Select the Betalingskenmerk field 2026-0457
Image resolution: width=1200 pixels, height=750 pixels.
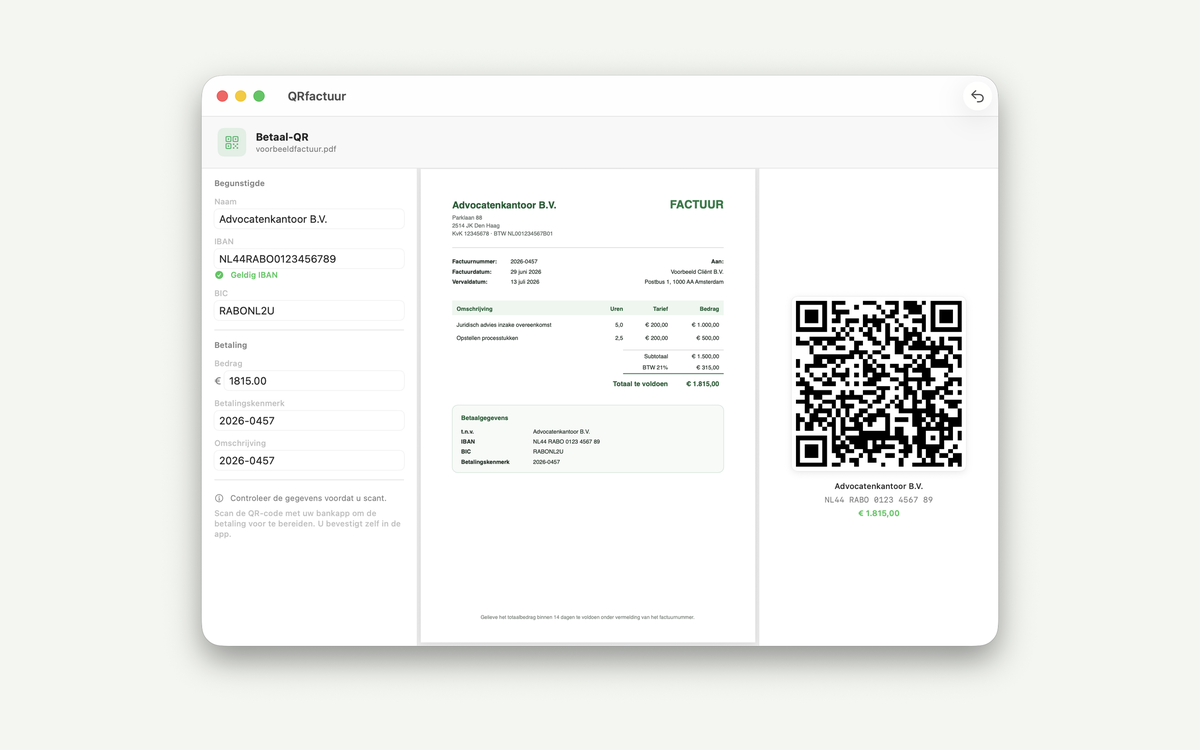click(309, 421)
